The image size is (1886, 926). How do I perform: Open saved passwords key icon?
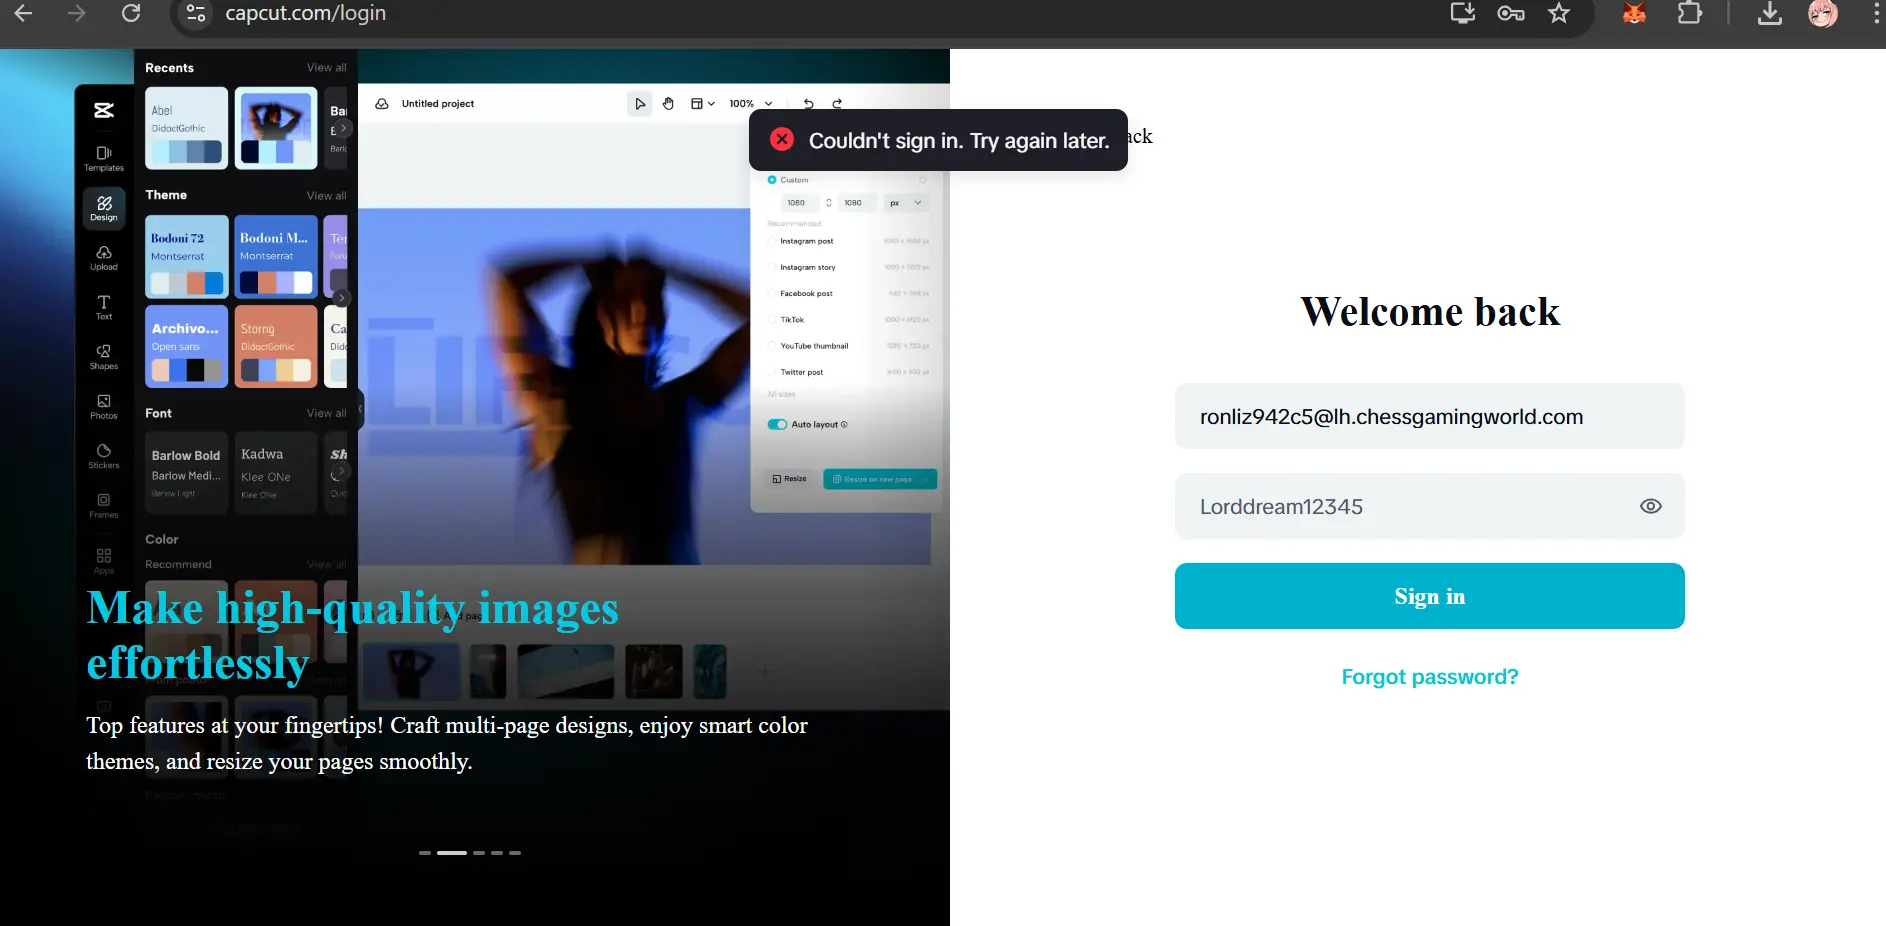coord(1511,13)
